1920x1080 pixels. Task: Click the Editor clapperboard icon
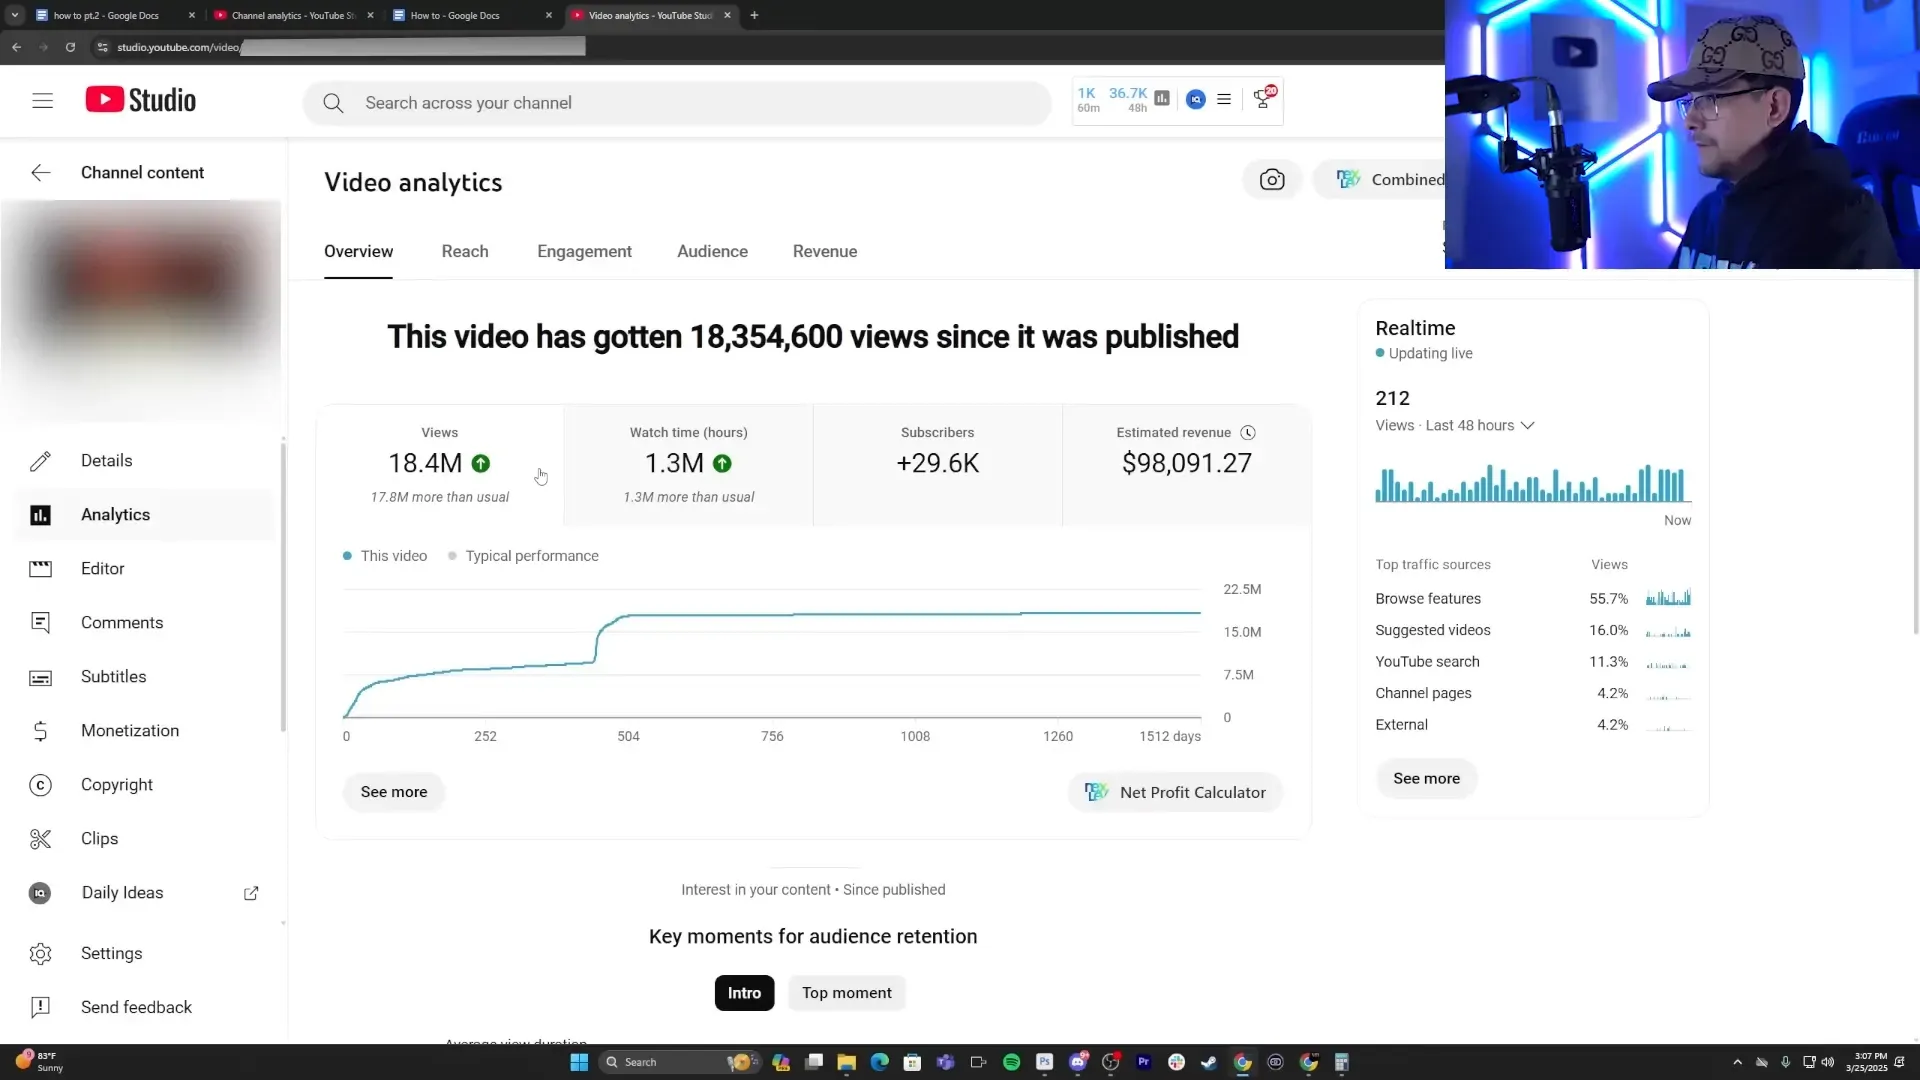[40, 569]
